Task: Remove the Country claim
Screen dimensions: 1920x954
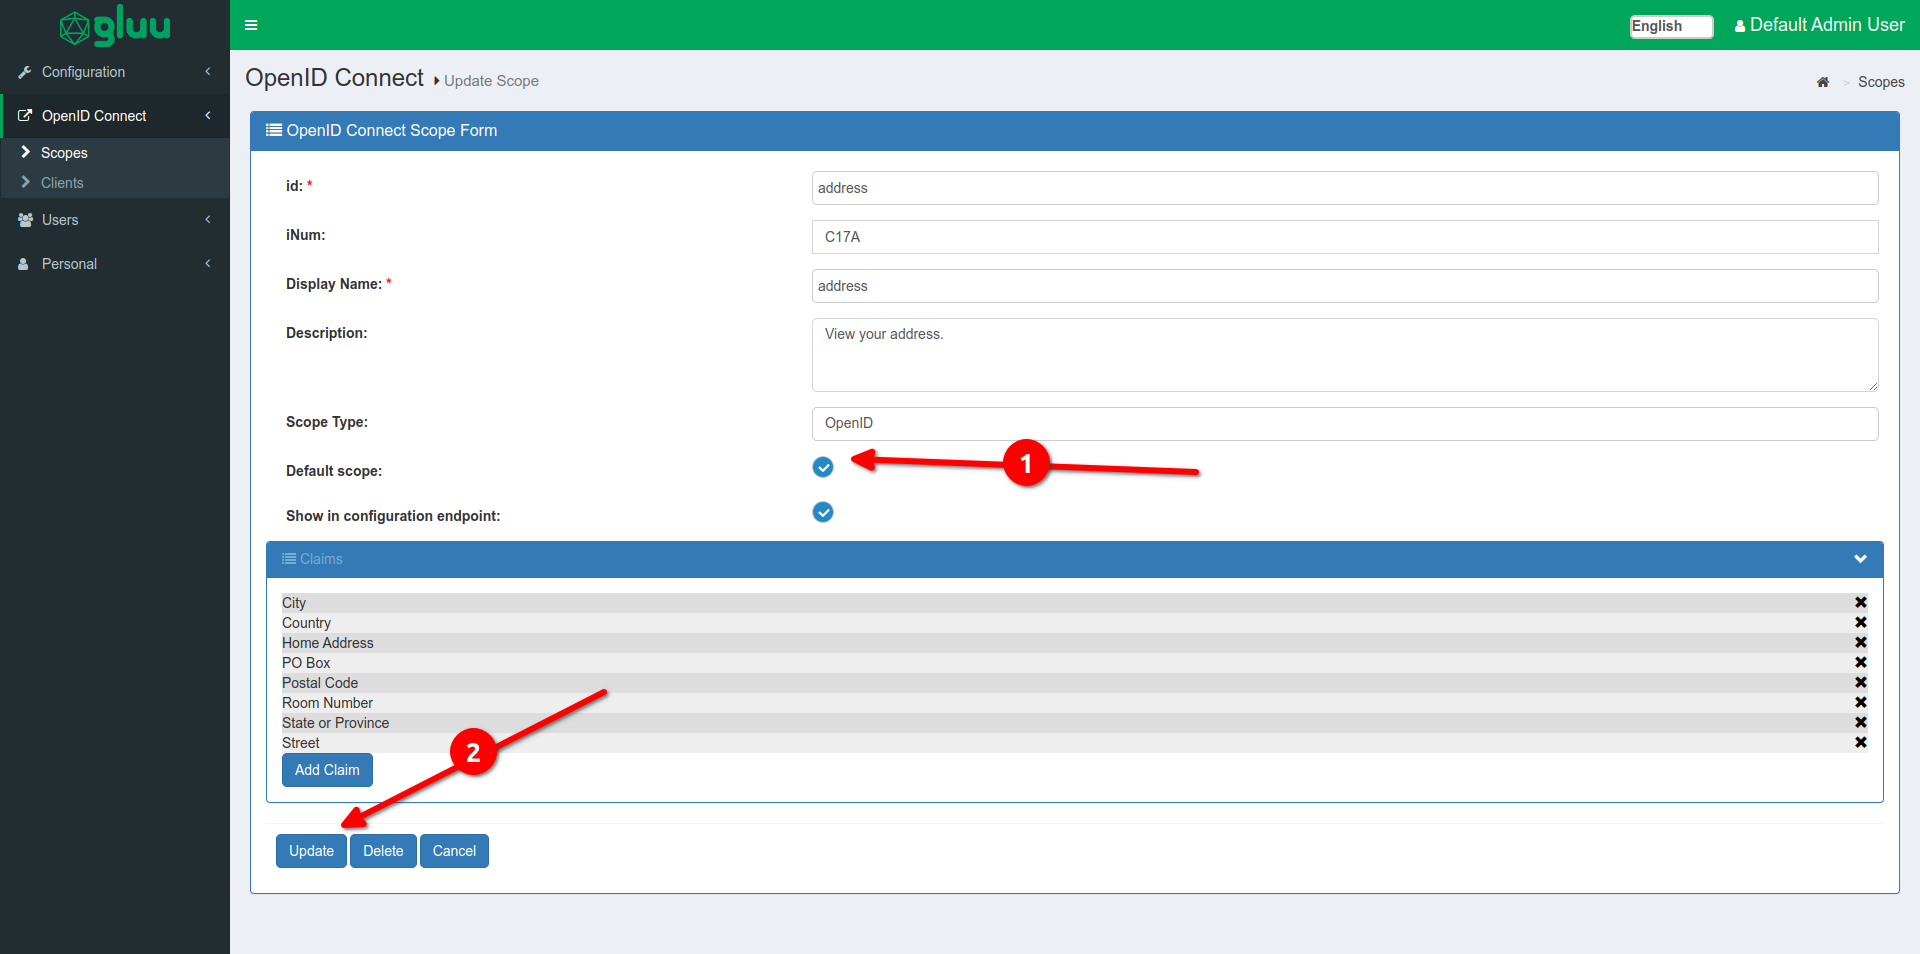Action: [1861, 622]
